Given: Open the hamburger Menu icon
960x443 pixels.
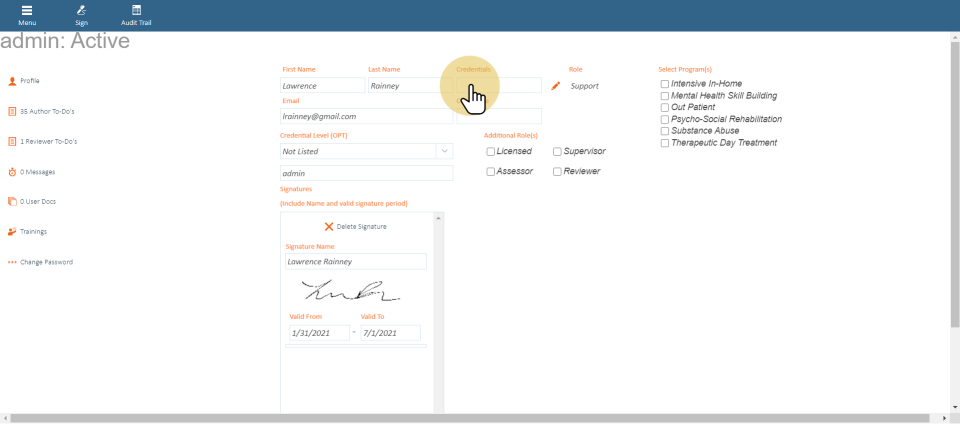Looking at the screenshot, I should point(27,11).
